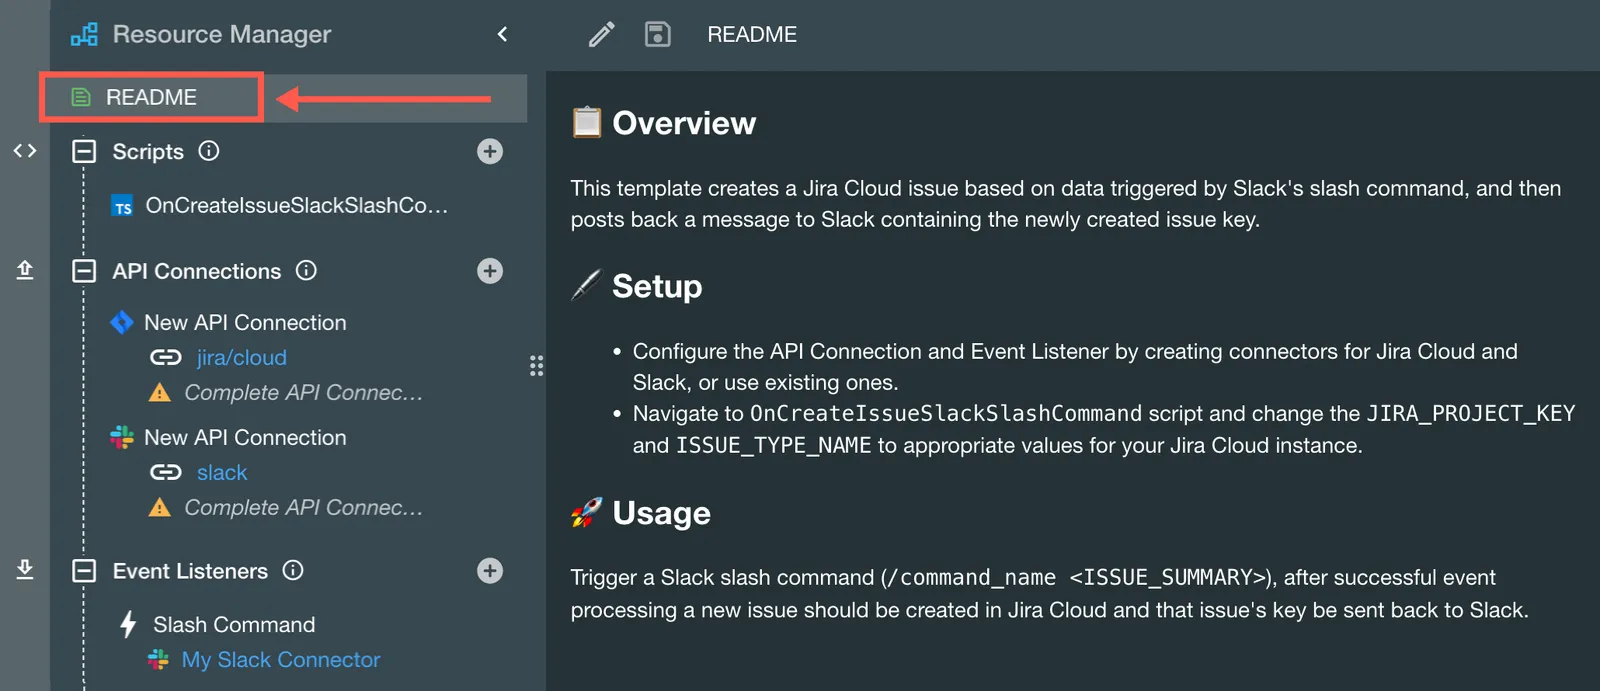Click the Jira diamond icon
Screen dimensions: 1600x691
tap(122, 322)
